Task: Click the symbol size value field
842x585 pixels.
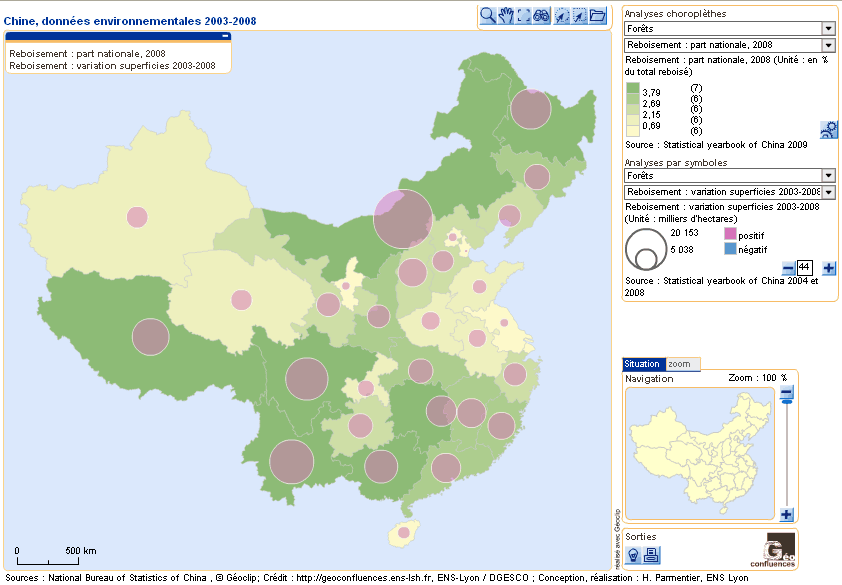Action: click(804, 268)
